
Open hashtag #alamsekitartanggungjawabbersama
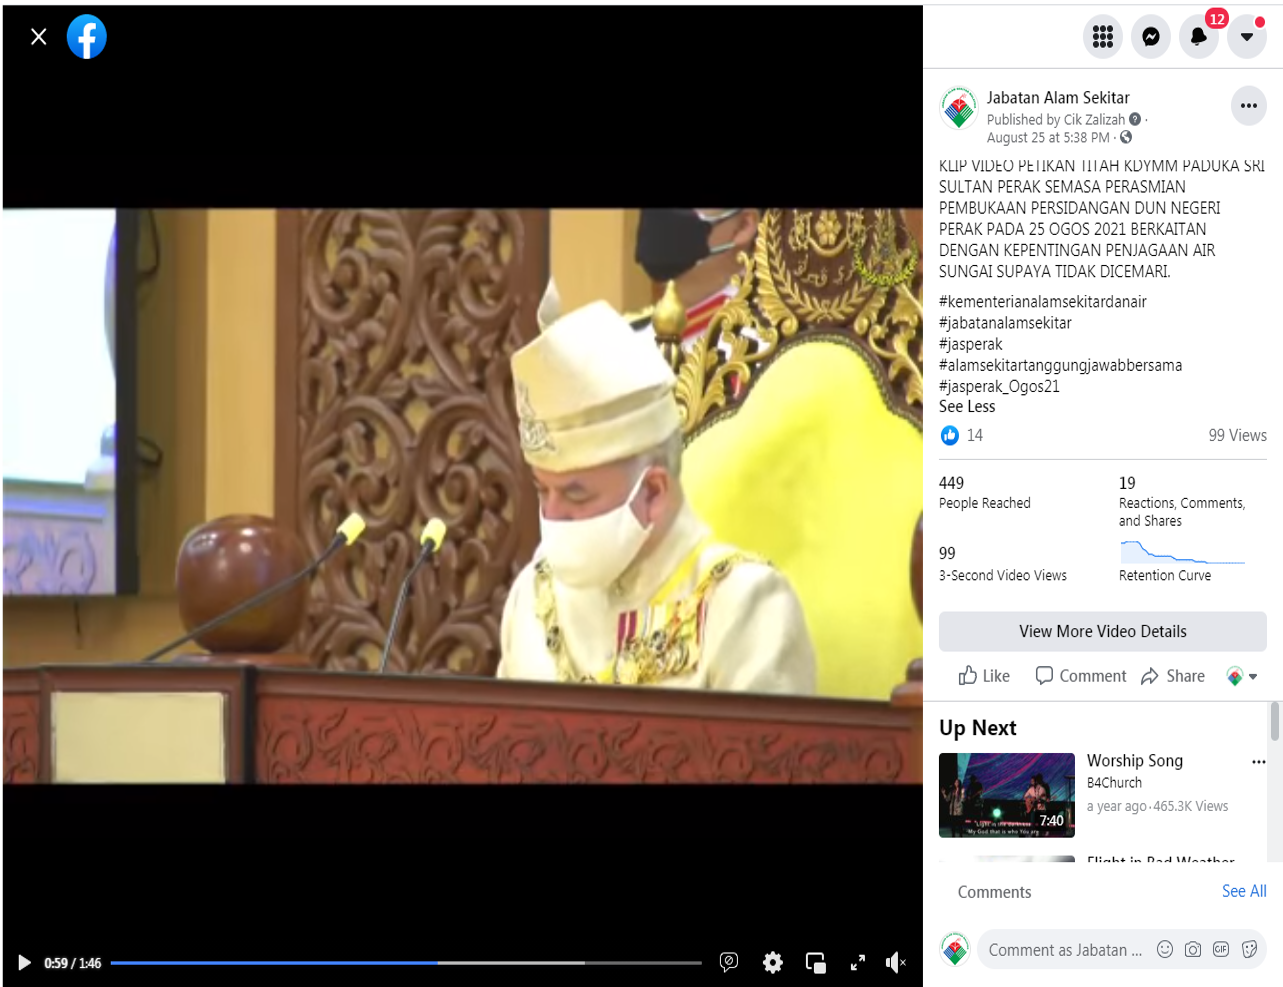[1060, 365]
